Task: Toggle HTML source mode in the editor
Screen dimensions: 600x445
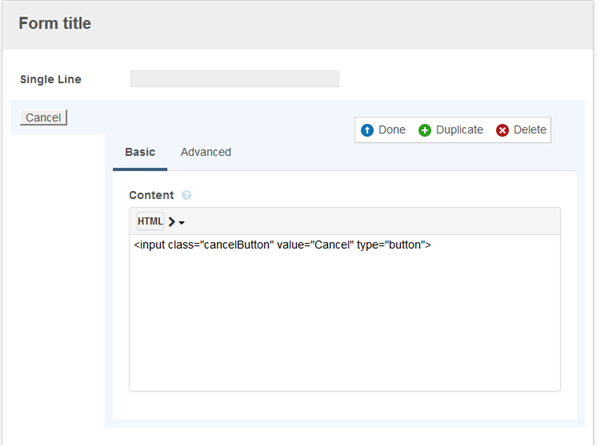Action: click(x=150, y=221)
